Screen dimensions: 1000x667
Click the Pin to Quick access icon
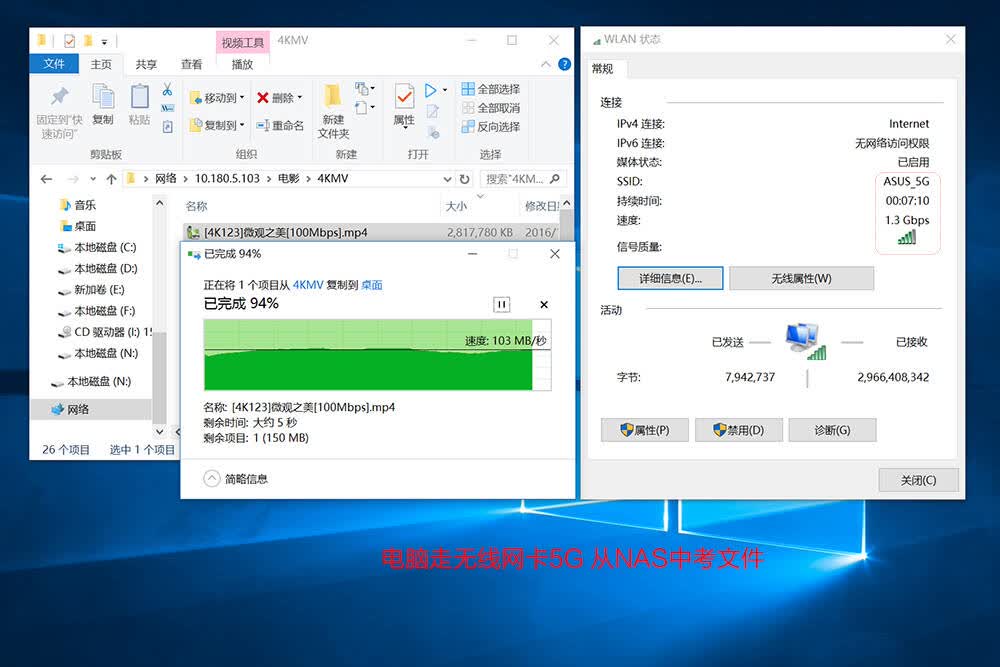[x=59, y=96]
